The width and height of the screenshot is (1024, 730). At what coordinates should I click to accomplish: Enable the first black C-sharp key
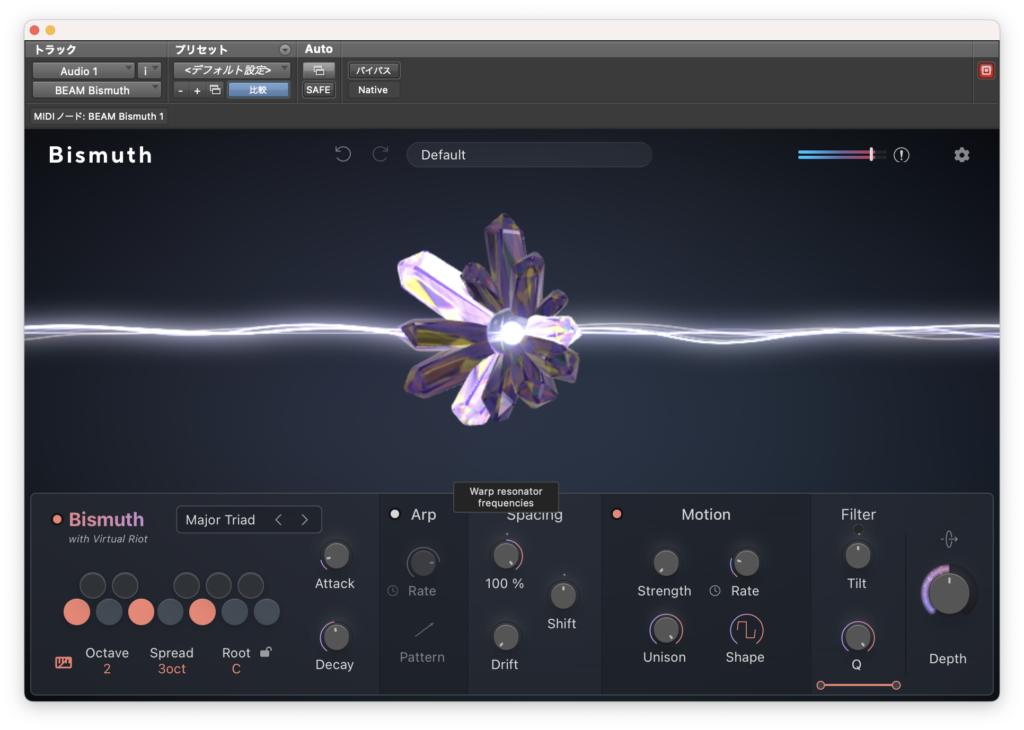(x=93, y=585)
